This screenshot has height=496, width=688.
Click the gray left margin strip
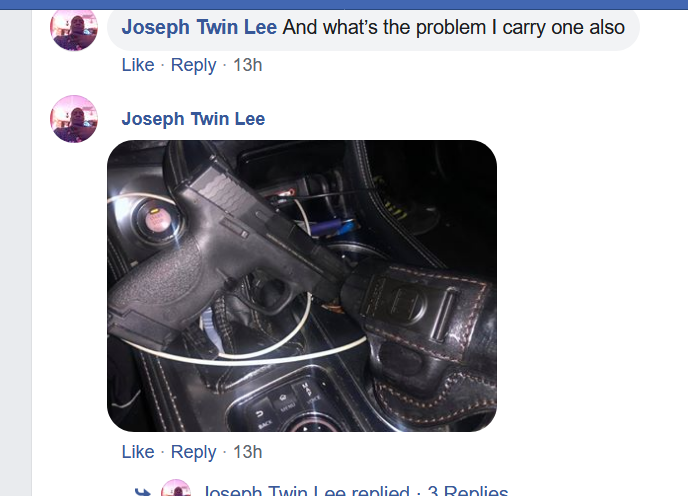point(16,253)
